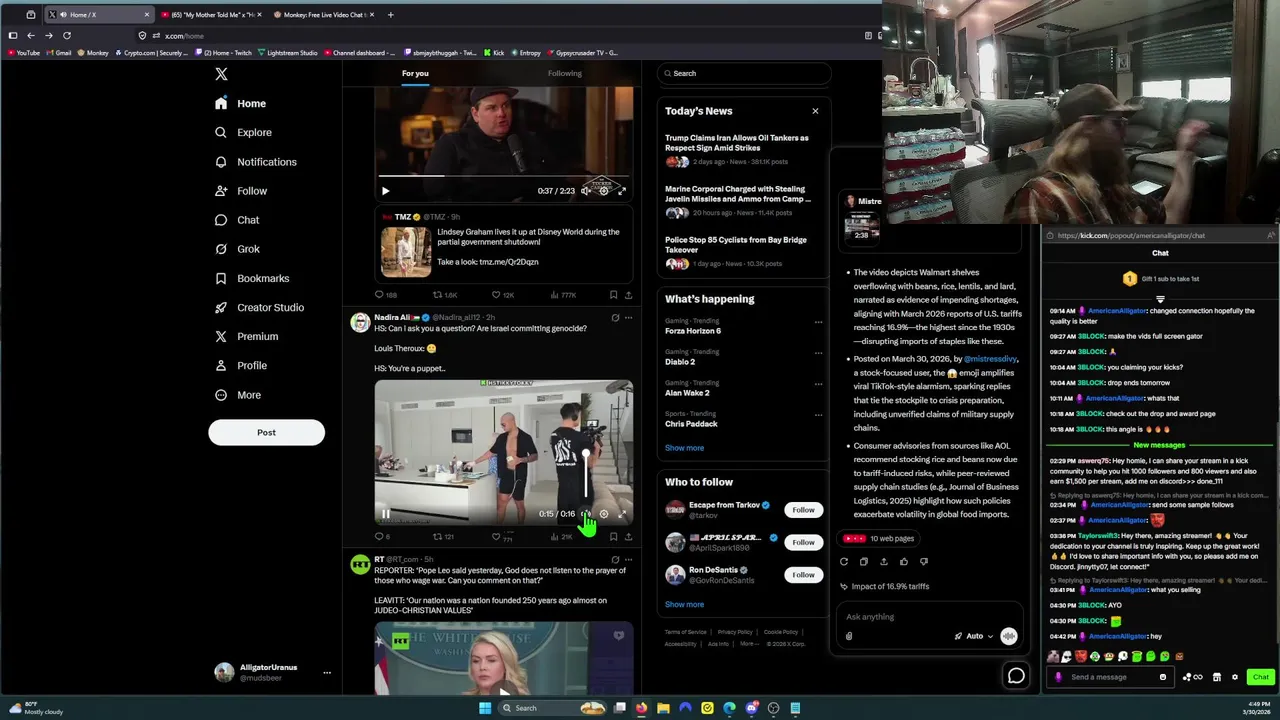Open the Kick chat shop icon
The image size is (1280, 720).
click(1217, 677)
